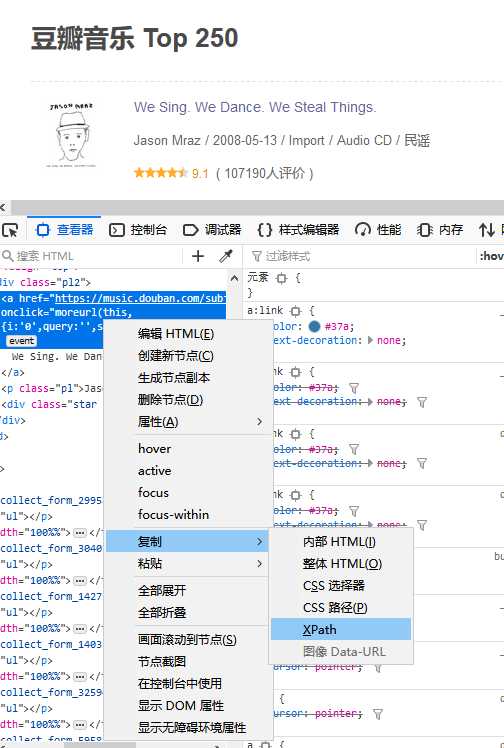Toggle the :hov pseudo-class panel button

(x=491, y=256)
